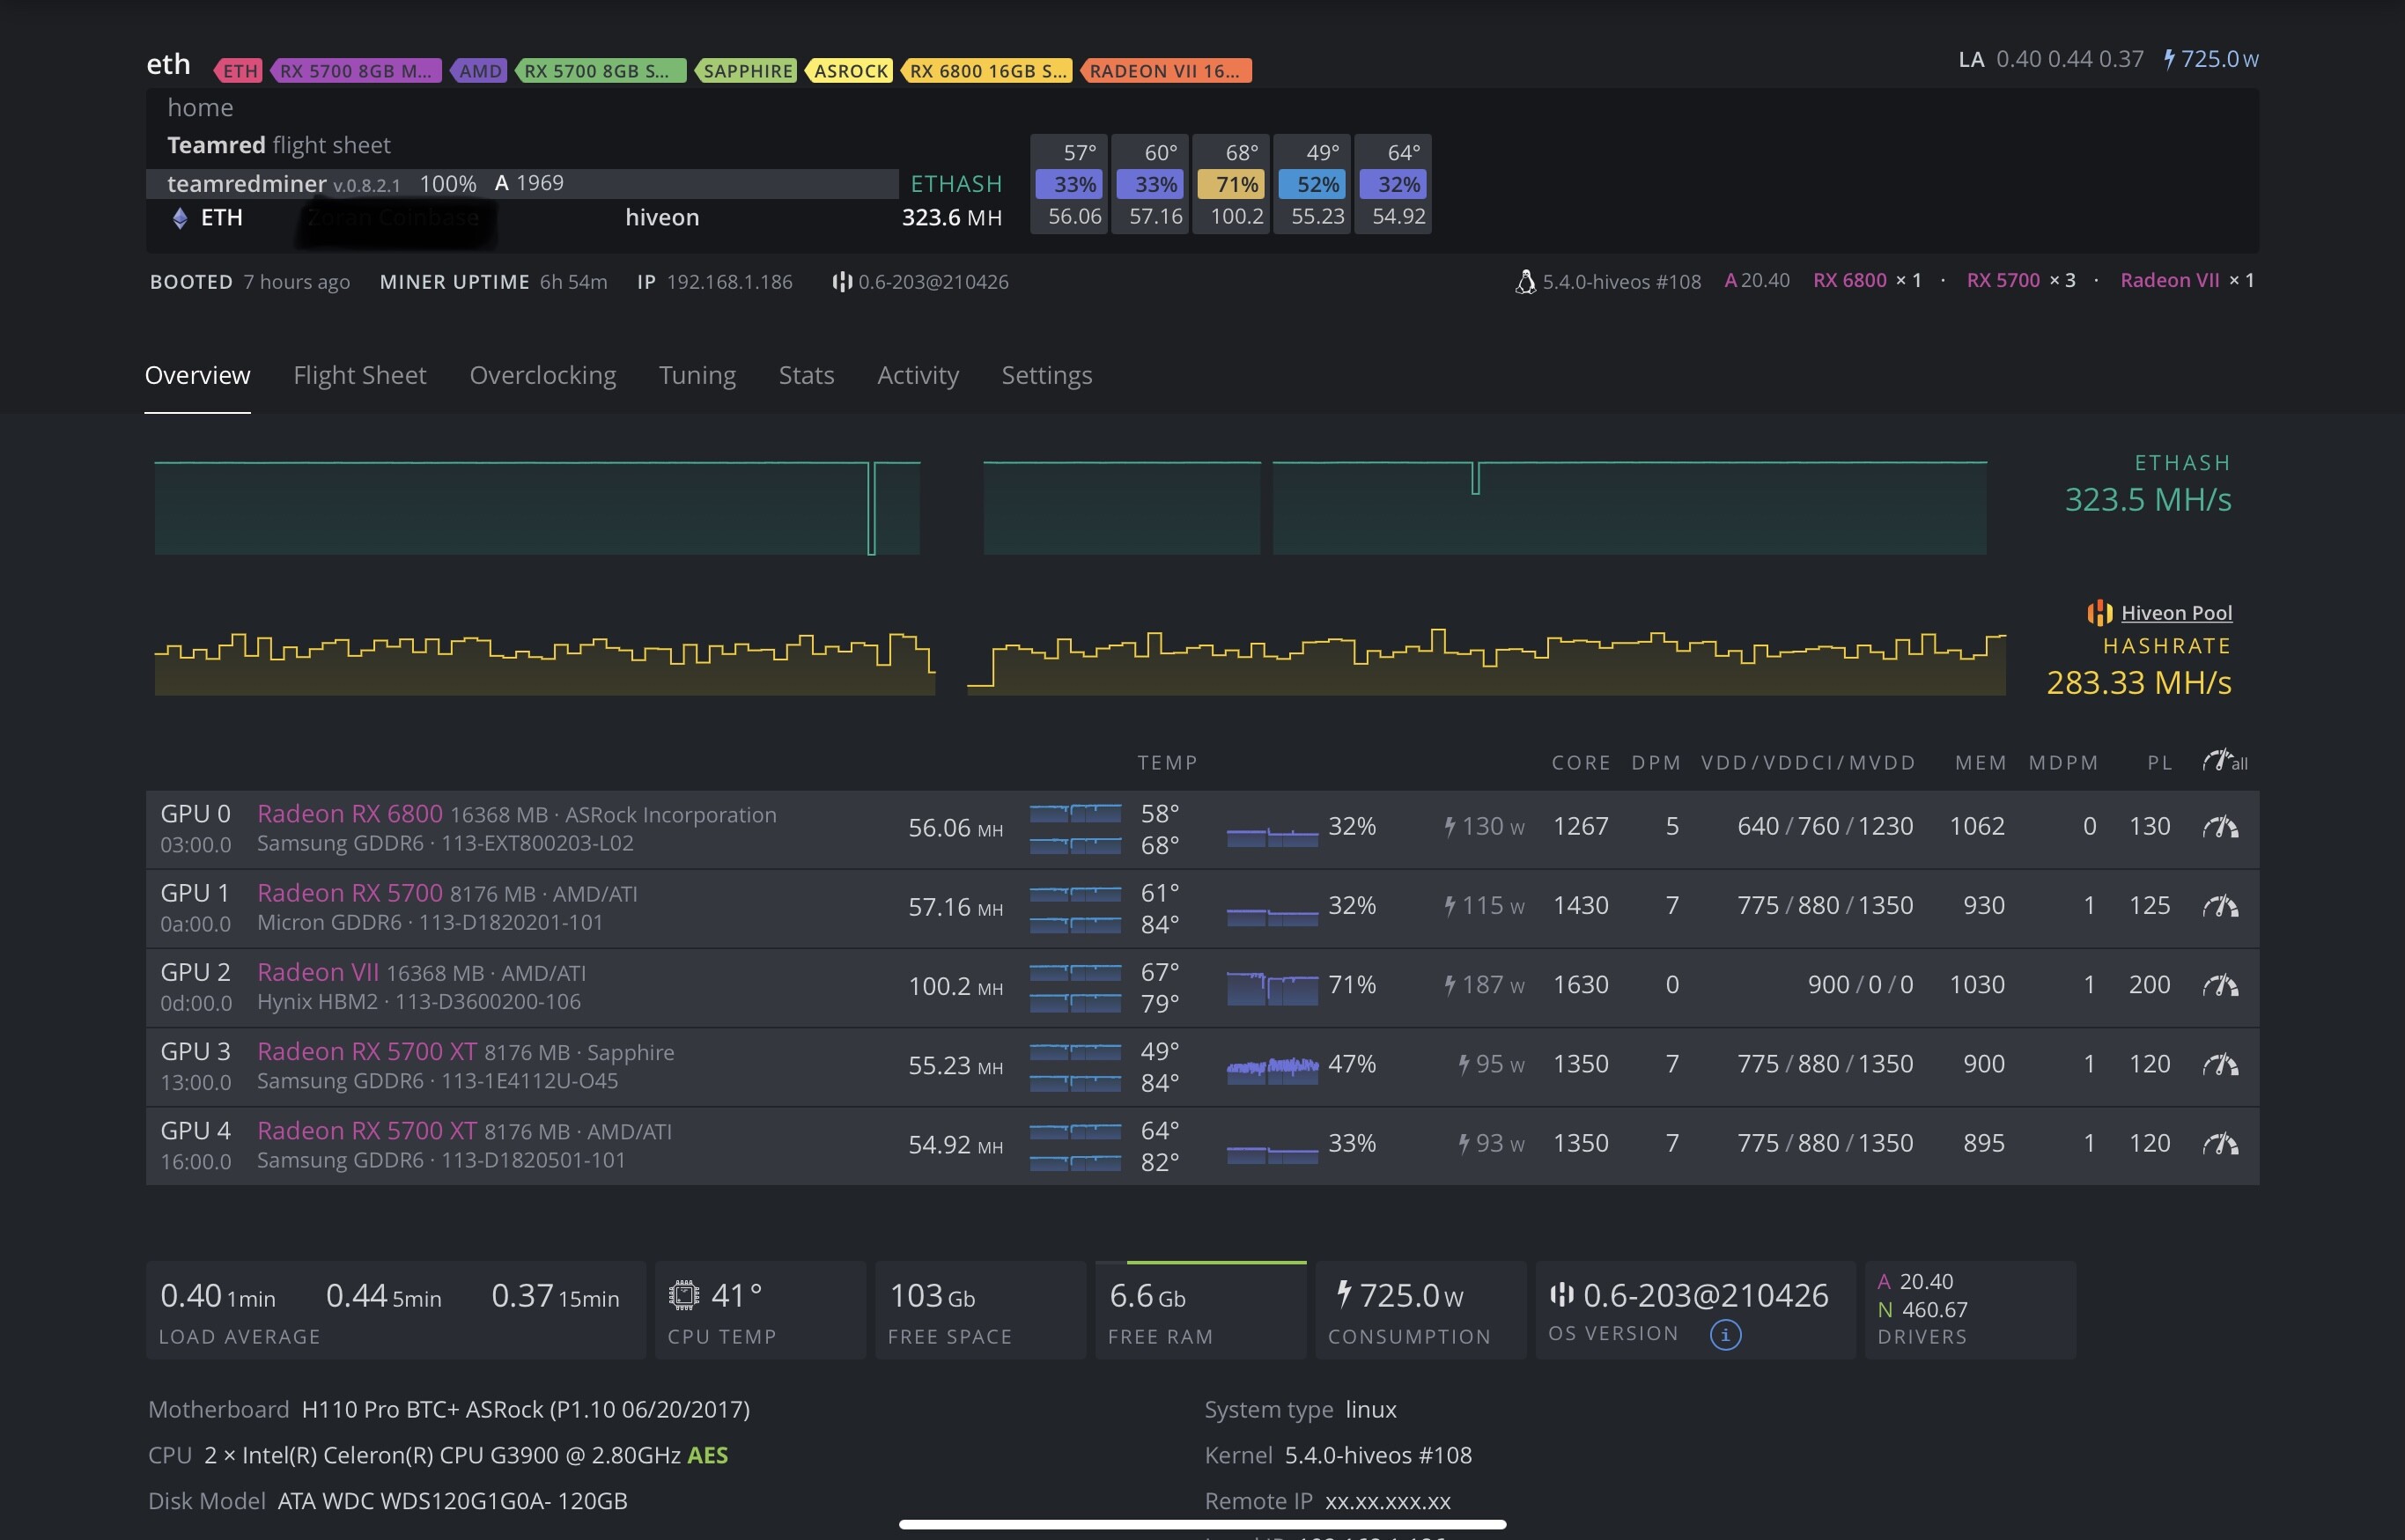The height and width of the screenshot is (1540, 2405).
Task: Open the Activity tab
Action: [x=918, y=375]
